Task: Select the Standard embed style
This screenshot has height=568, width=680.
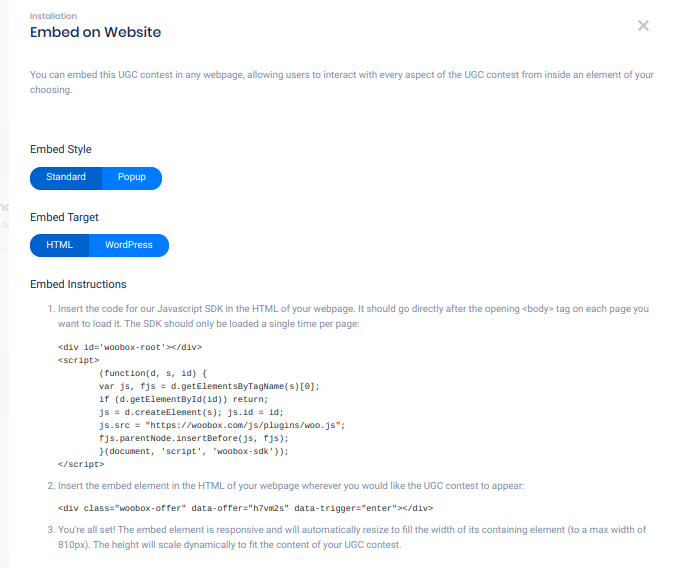Action: pyautogui.click(x=66, y=178)
